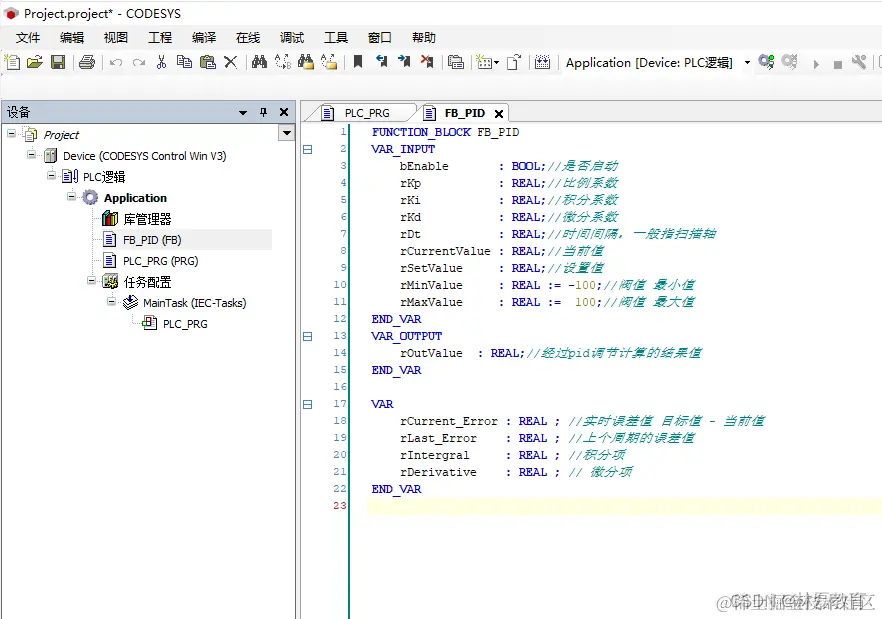Open the 编辑 menu
This screenshot has width=882, height=619.
(71, 38)
